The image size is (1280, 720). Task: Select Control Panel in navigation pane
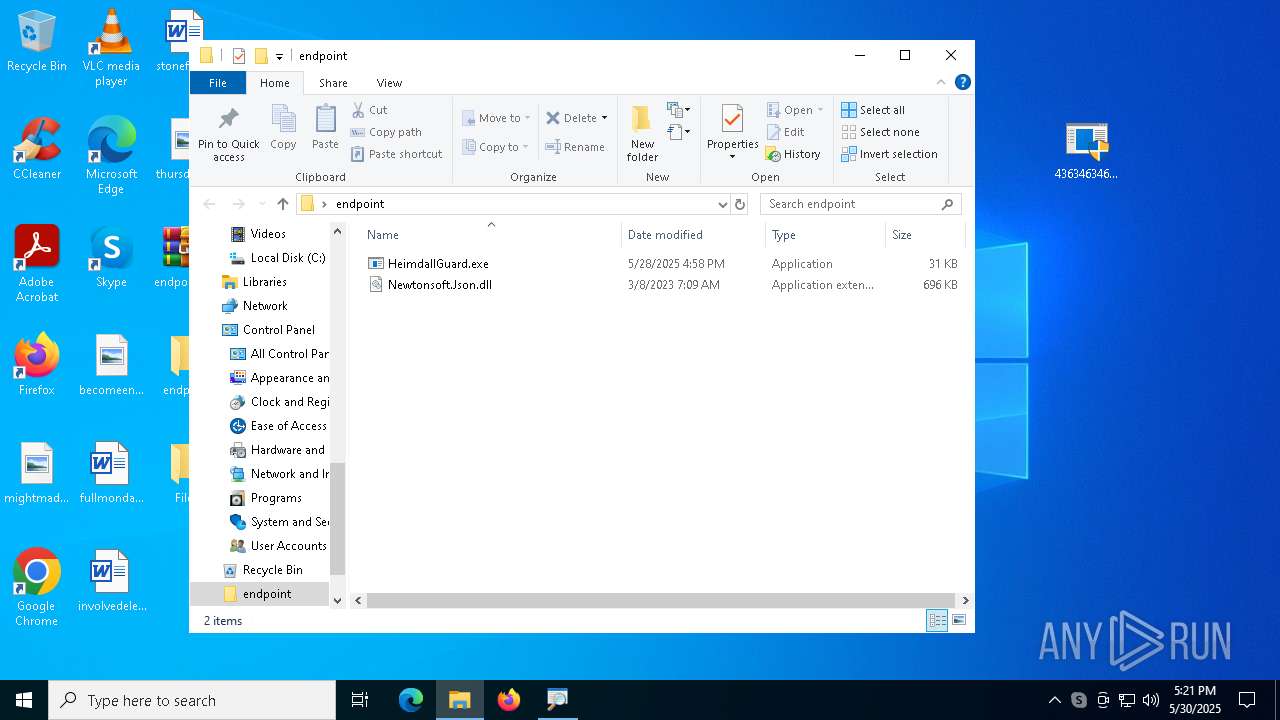coord(278,330)
